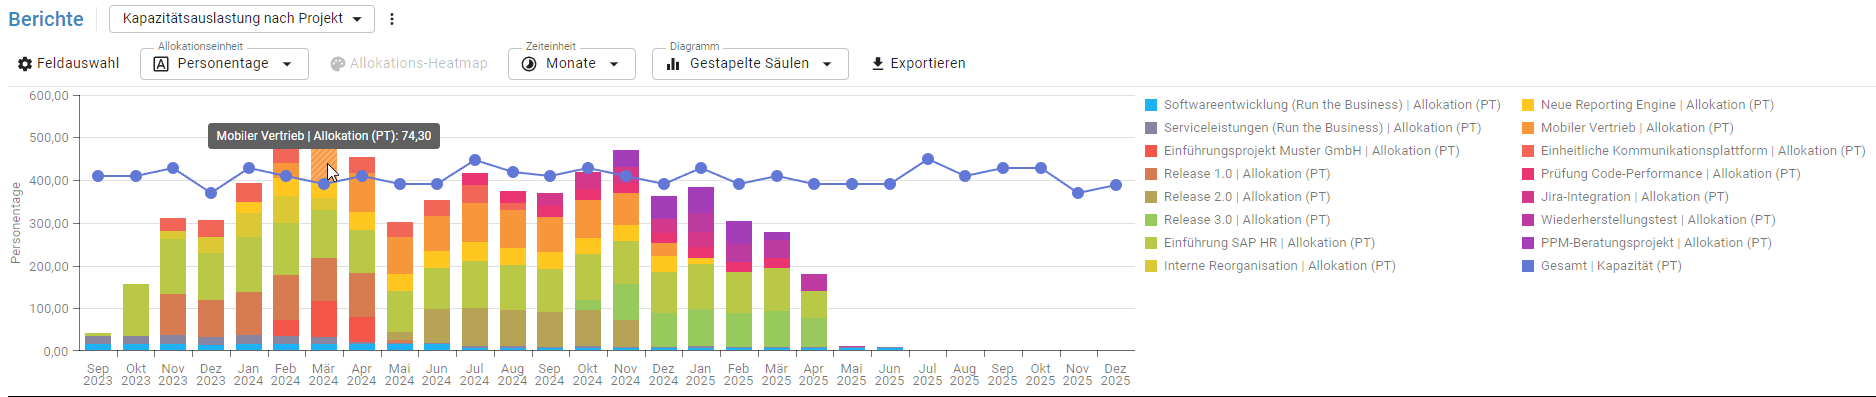Viewport: 1876px width, 397px height.
Task: Click the Monate time unit icon
Action: [x=530, y=64]
